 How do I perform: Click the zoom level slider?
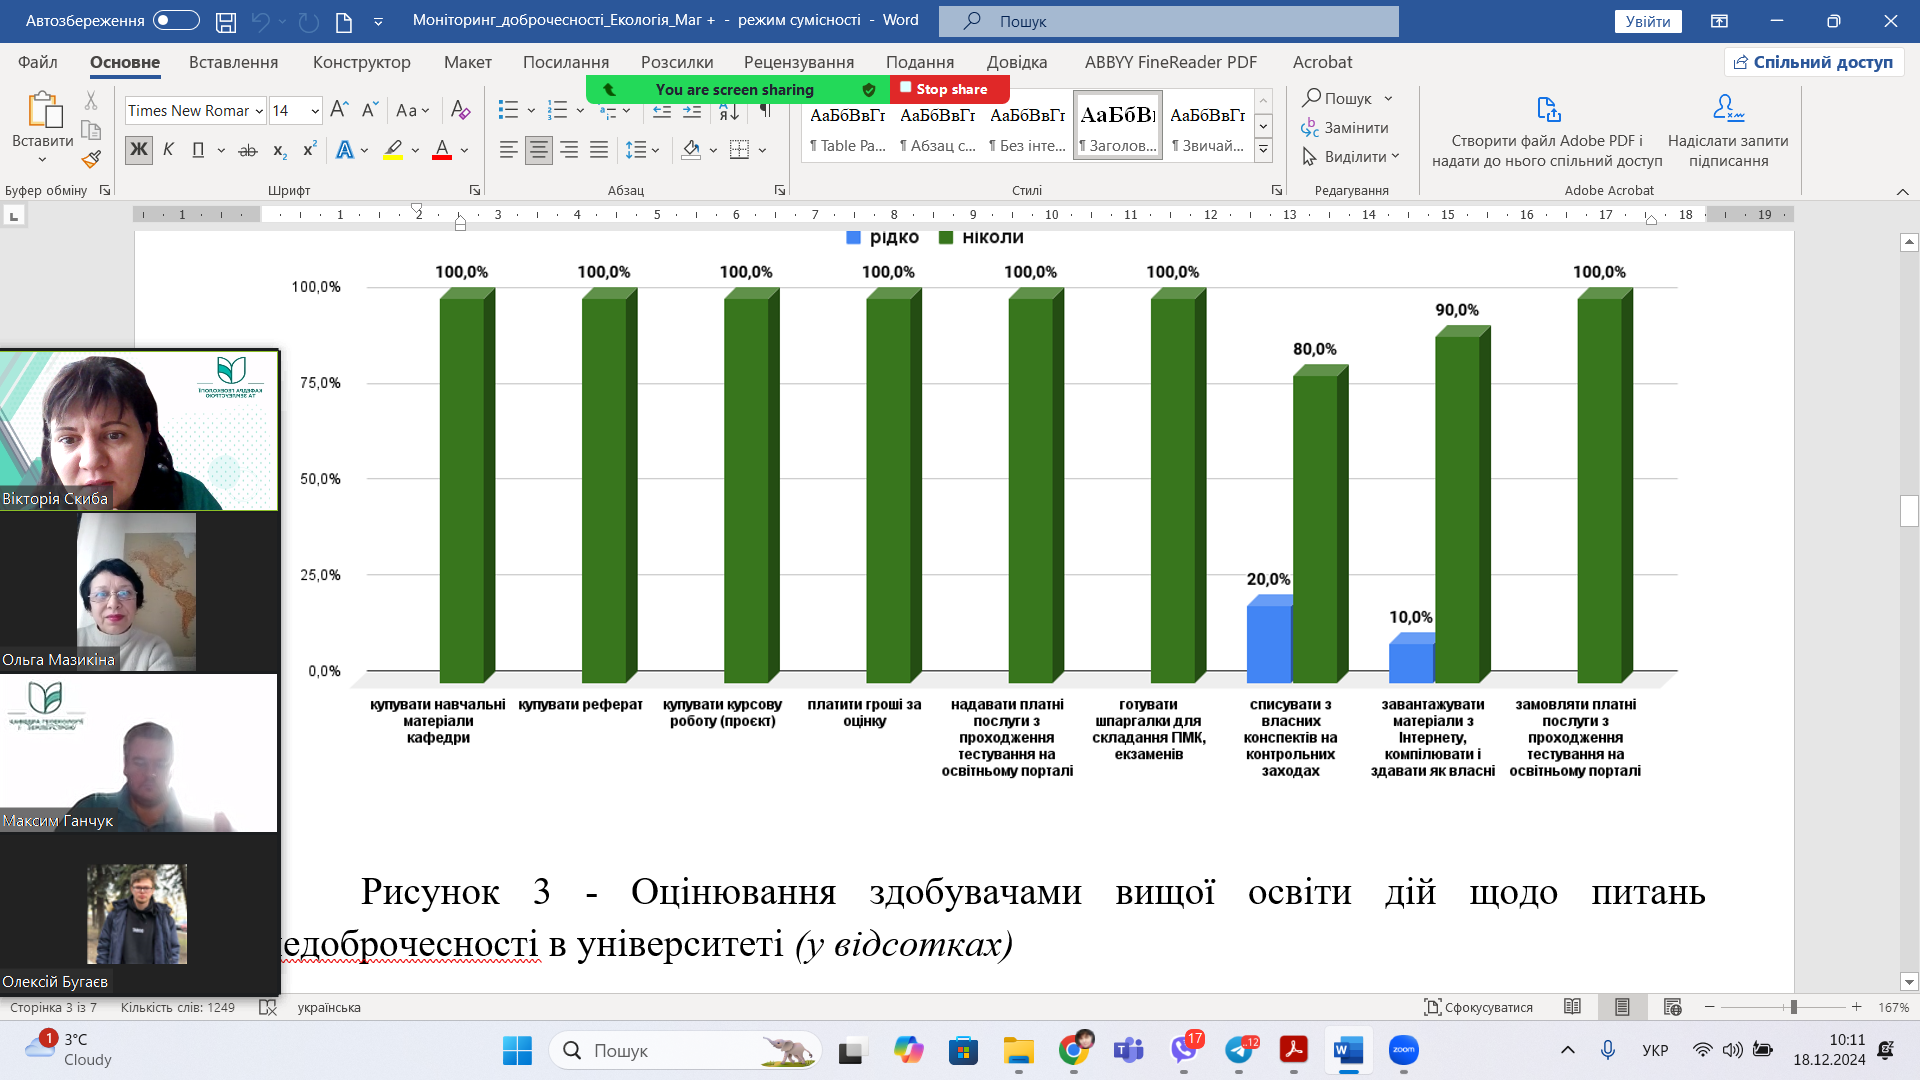pos(1793,1007)
